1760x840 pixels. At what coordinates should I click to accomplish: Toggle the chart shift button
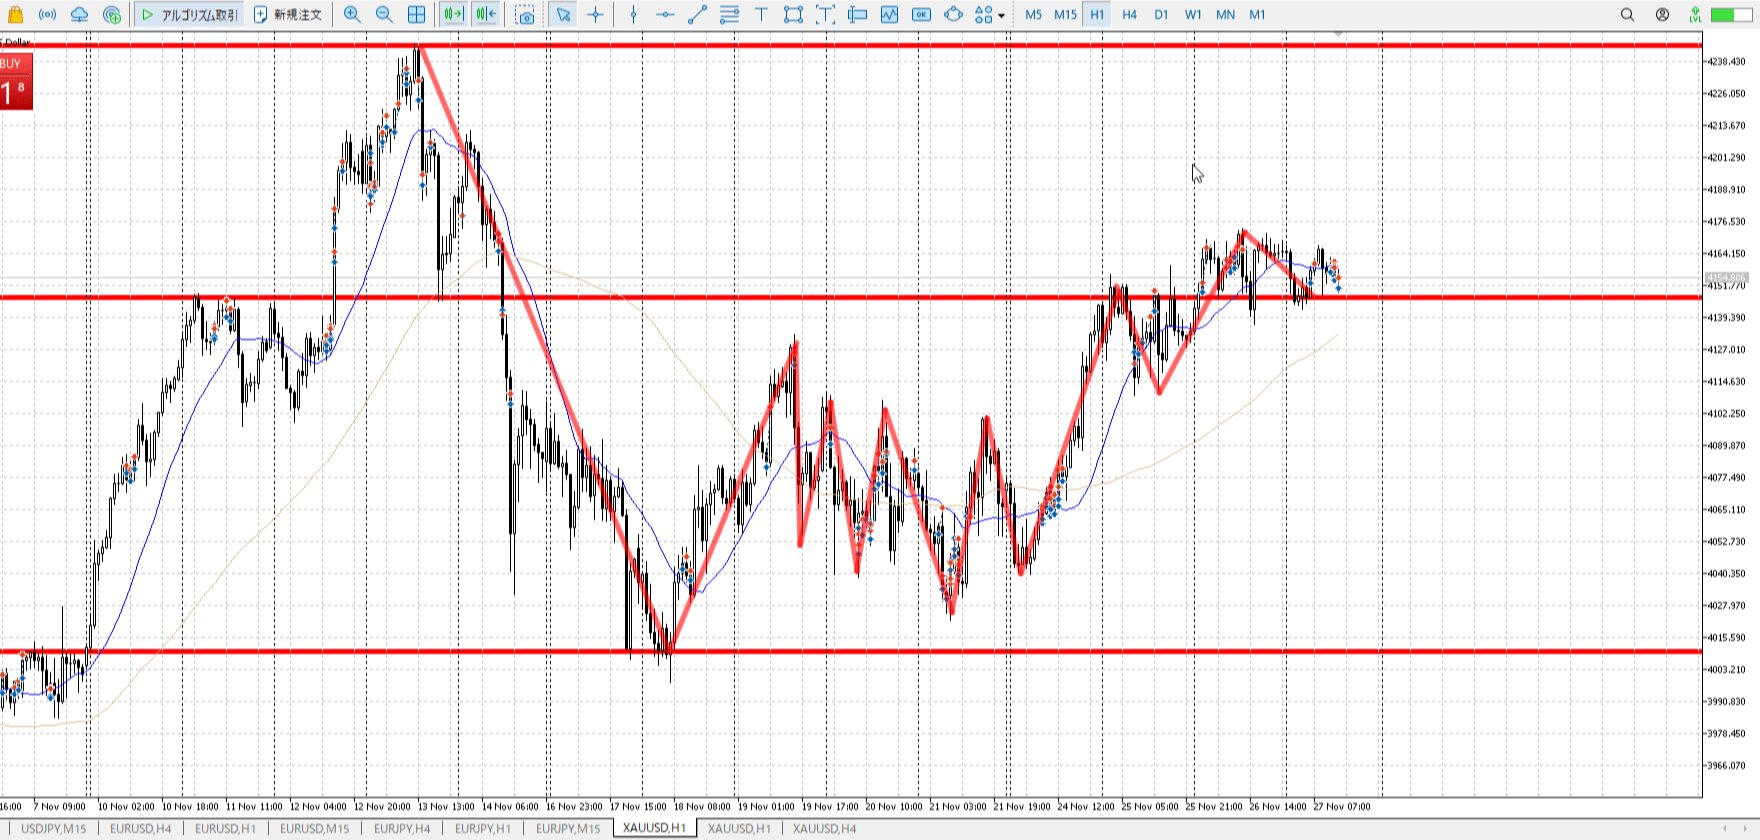[486, 14]
